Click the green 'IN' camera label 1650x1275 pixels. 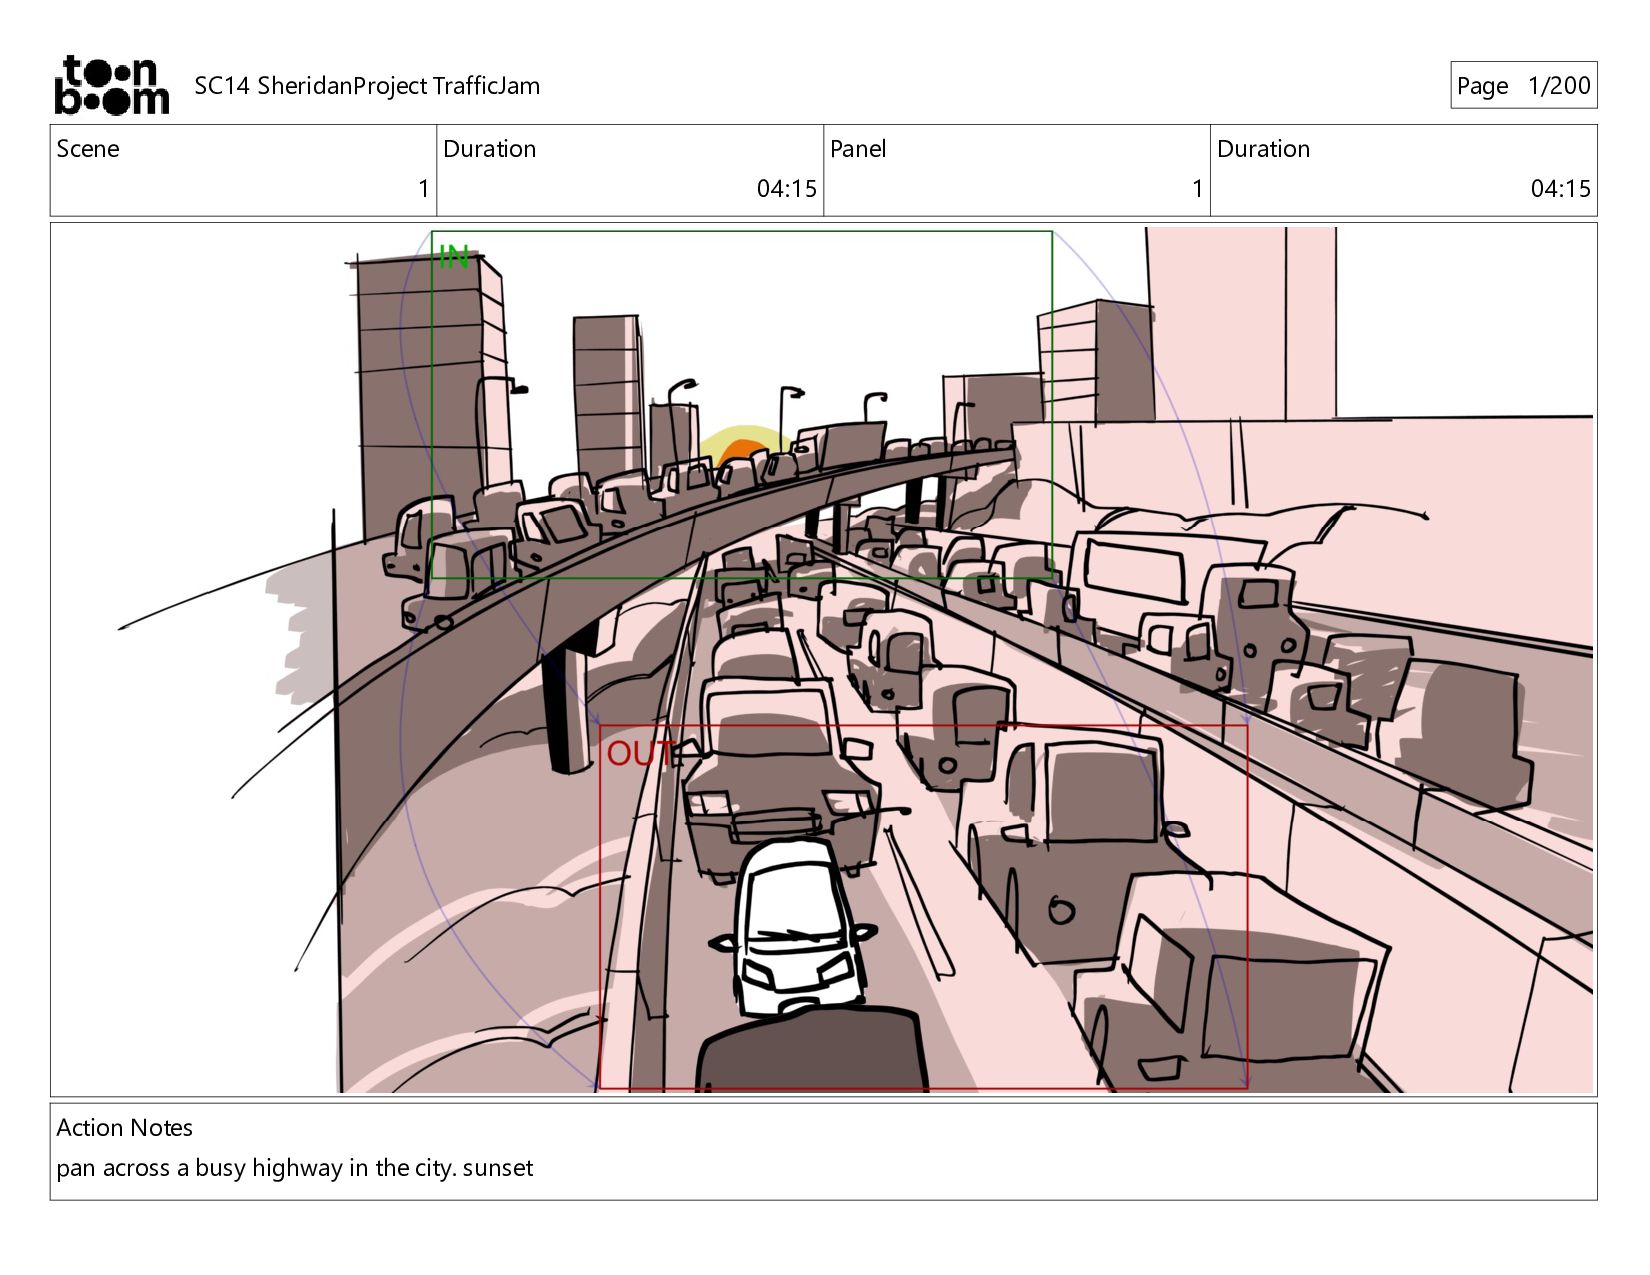coord(453,257)
